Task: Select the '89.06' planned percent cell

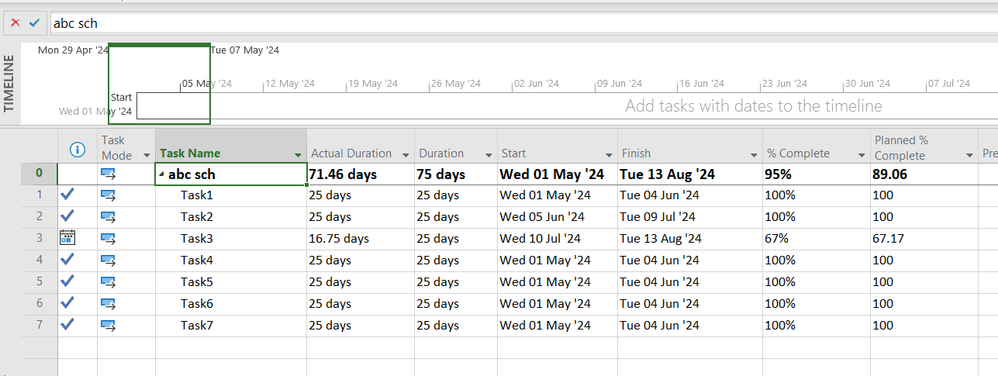Action: (x=924, y=174)
